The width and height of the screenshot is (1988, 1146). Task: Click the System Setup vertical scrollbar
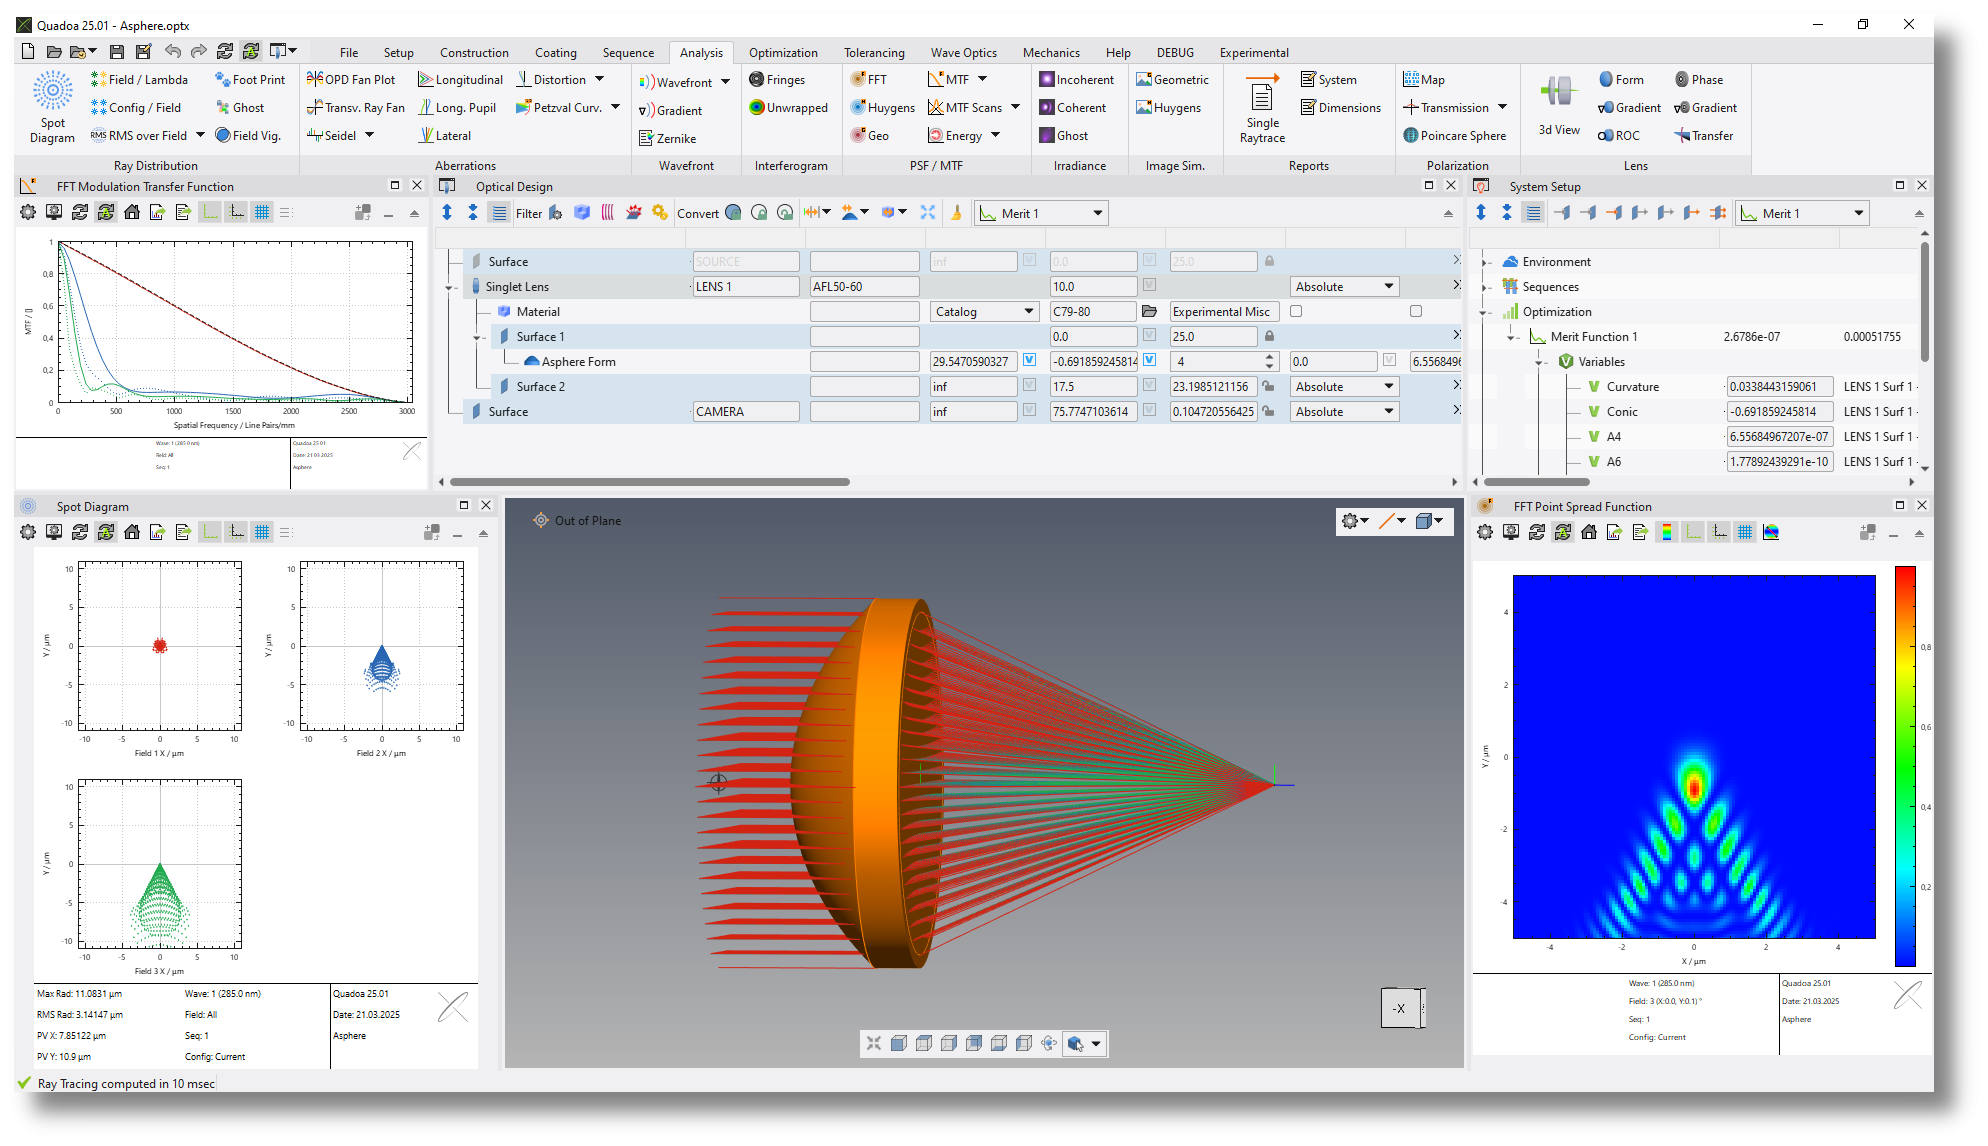[x=1924, y=300]
